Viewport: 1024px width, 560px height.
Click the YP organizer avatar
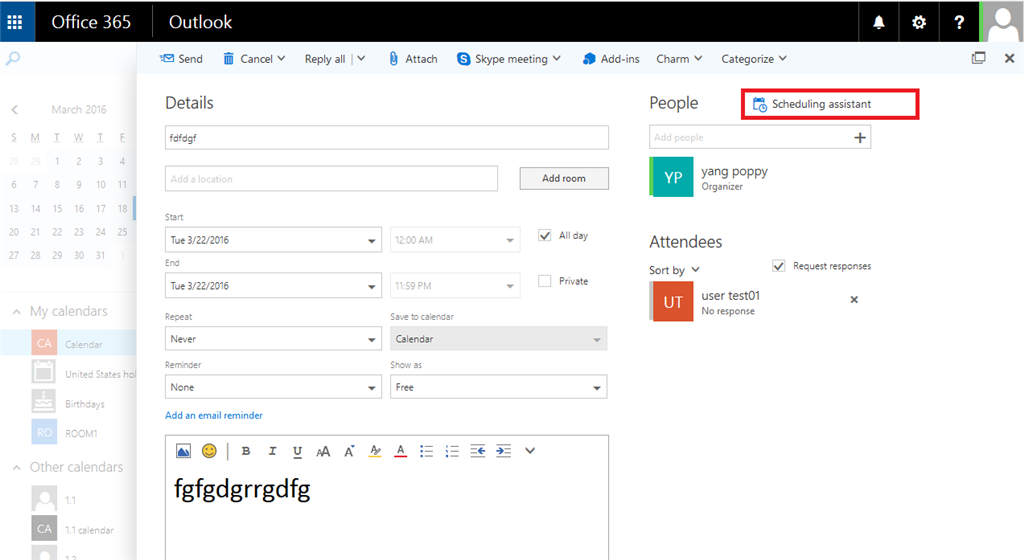tap(672, 177)
